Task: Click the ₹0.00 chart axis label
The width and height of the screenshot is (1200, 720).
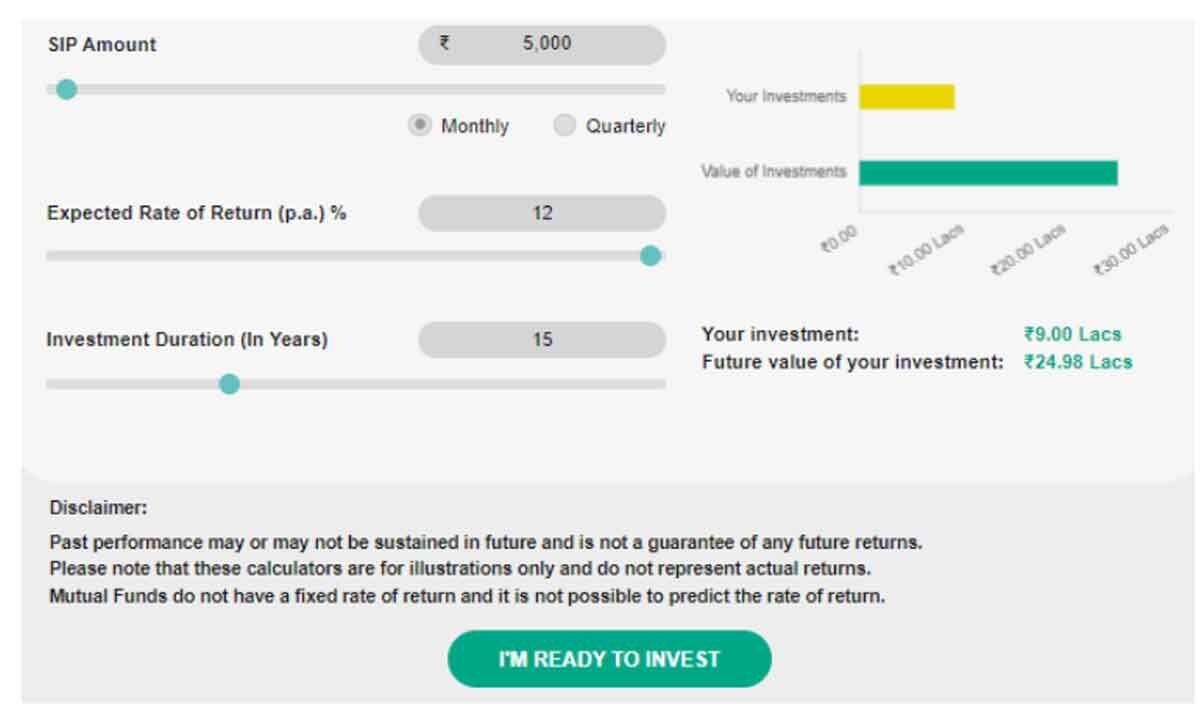Action: tap(837, 237)
